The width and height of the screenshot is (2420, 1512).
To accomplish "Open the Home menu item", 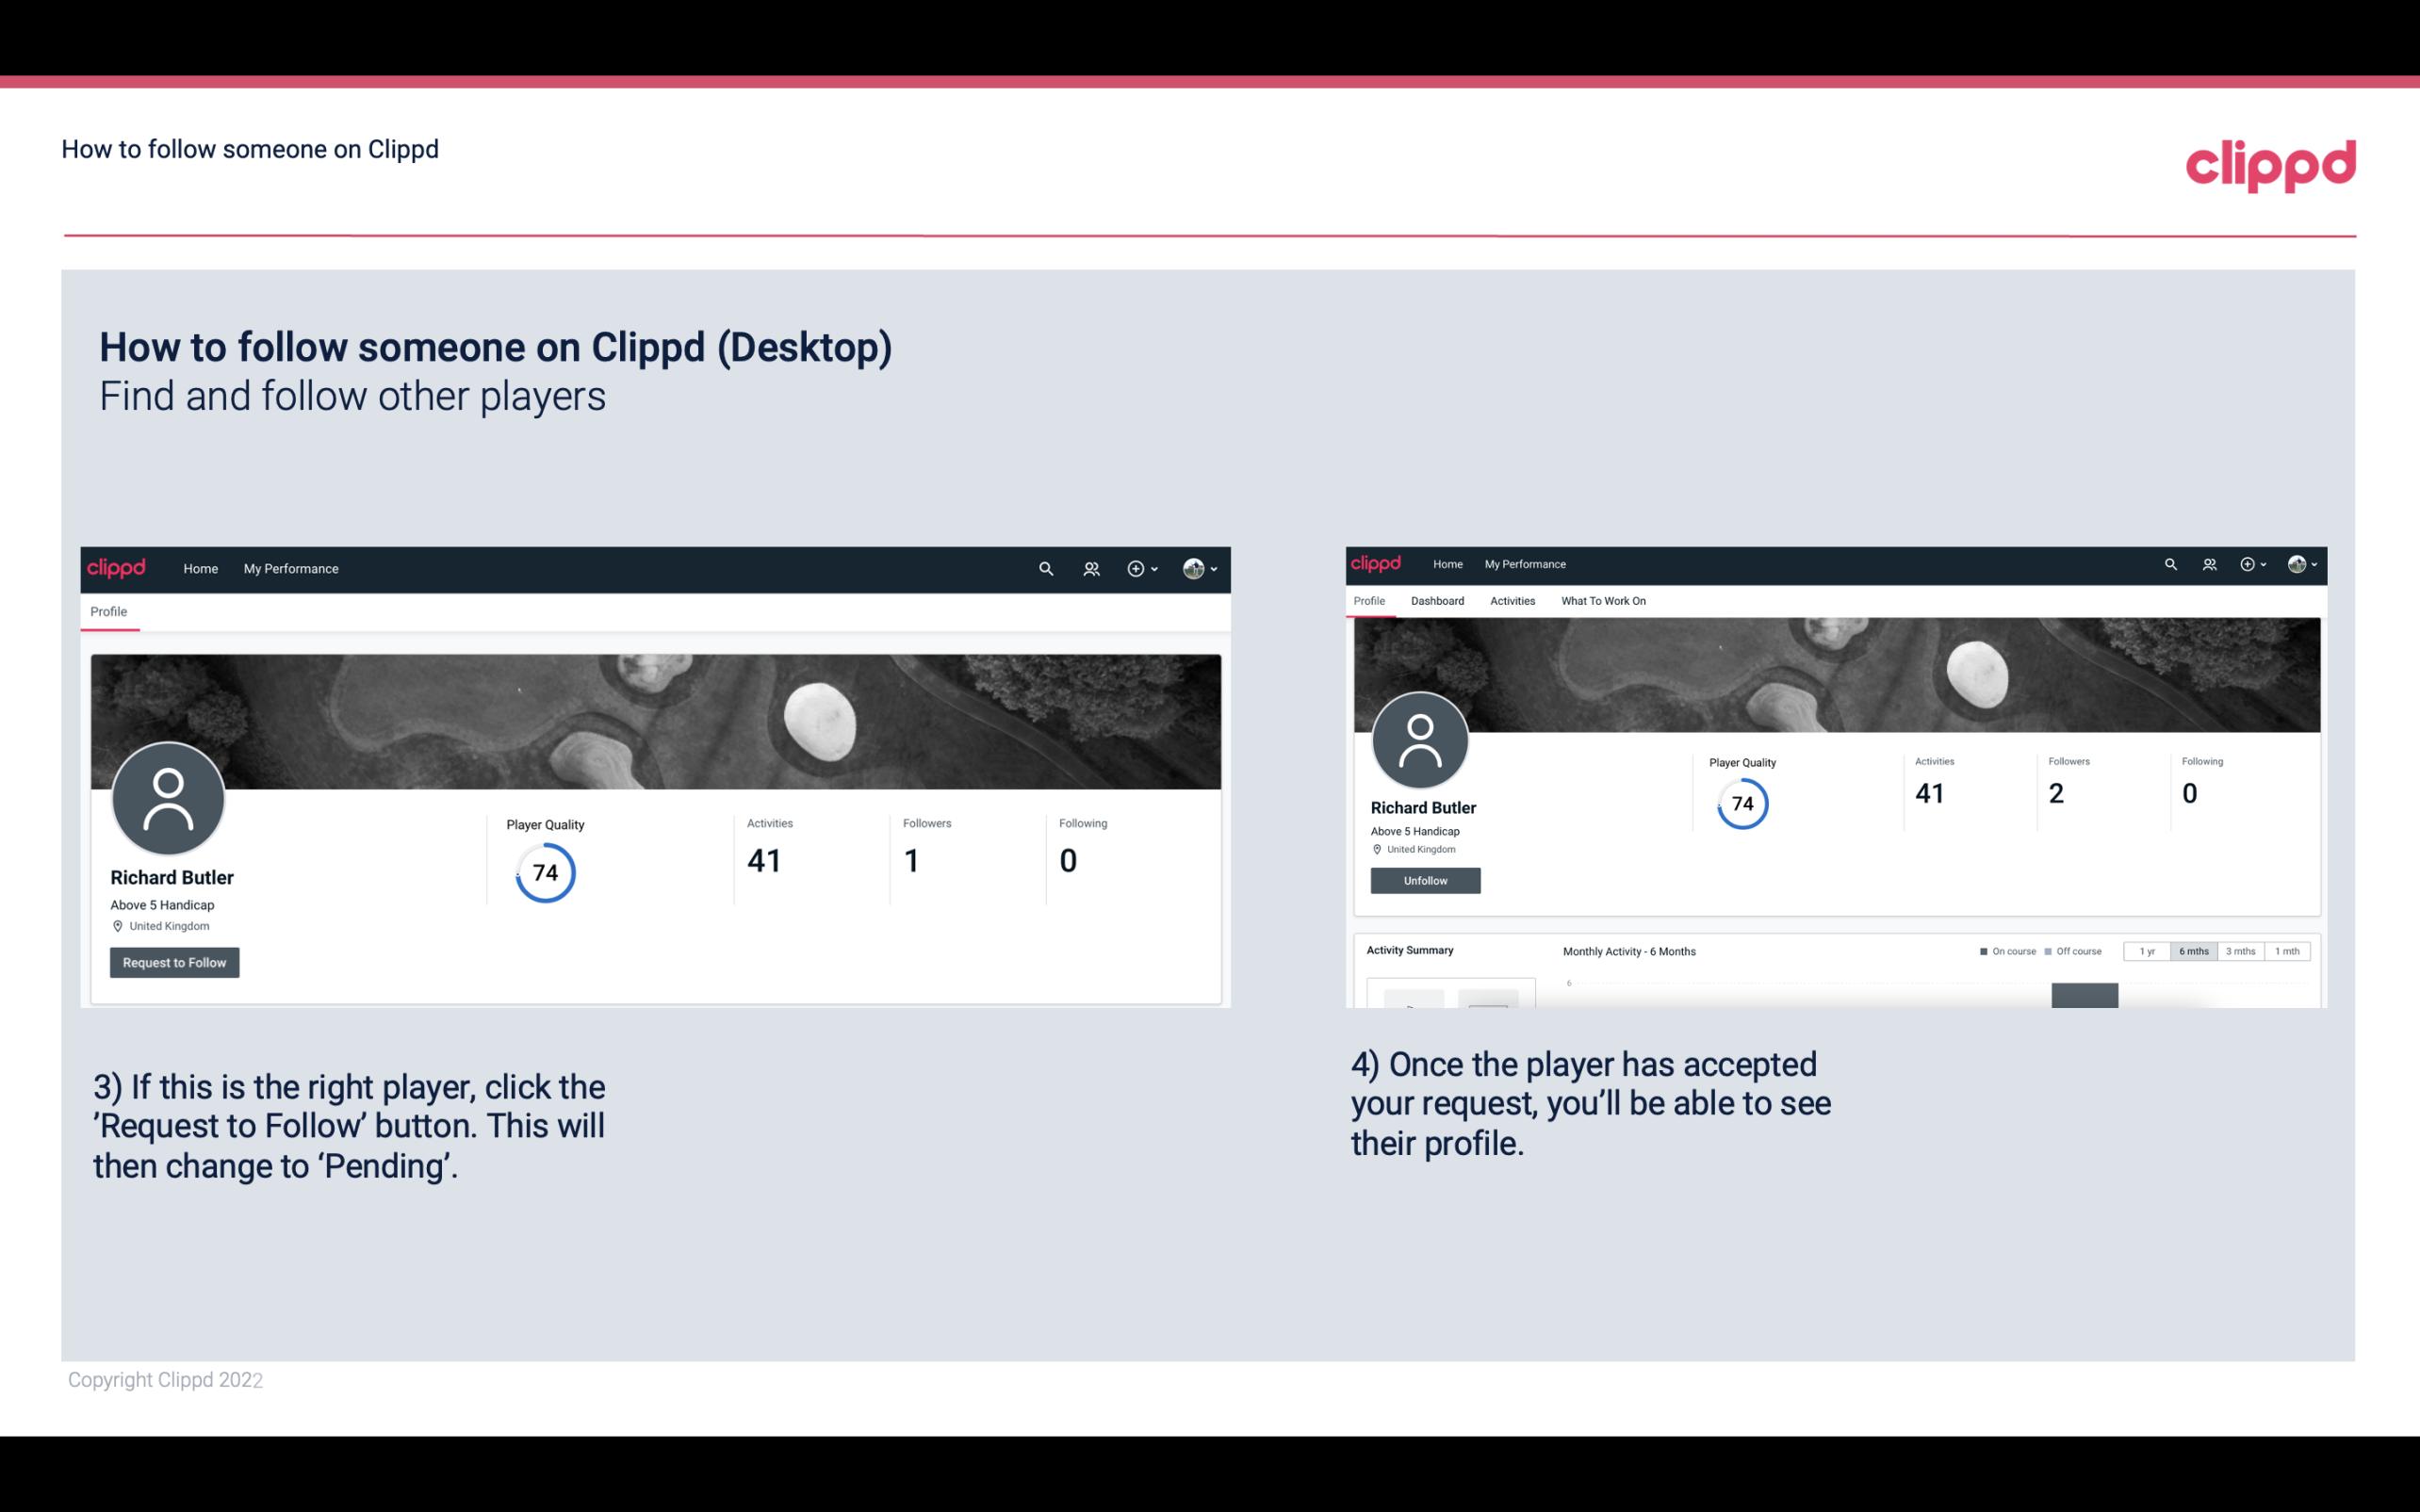I will (x=201, y=568).
